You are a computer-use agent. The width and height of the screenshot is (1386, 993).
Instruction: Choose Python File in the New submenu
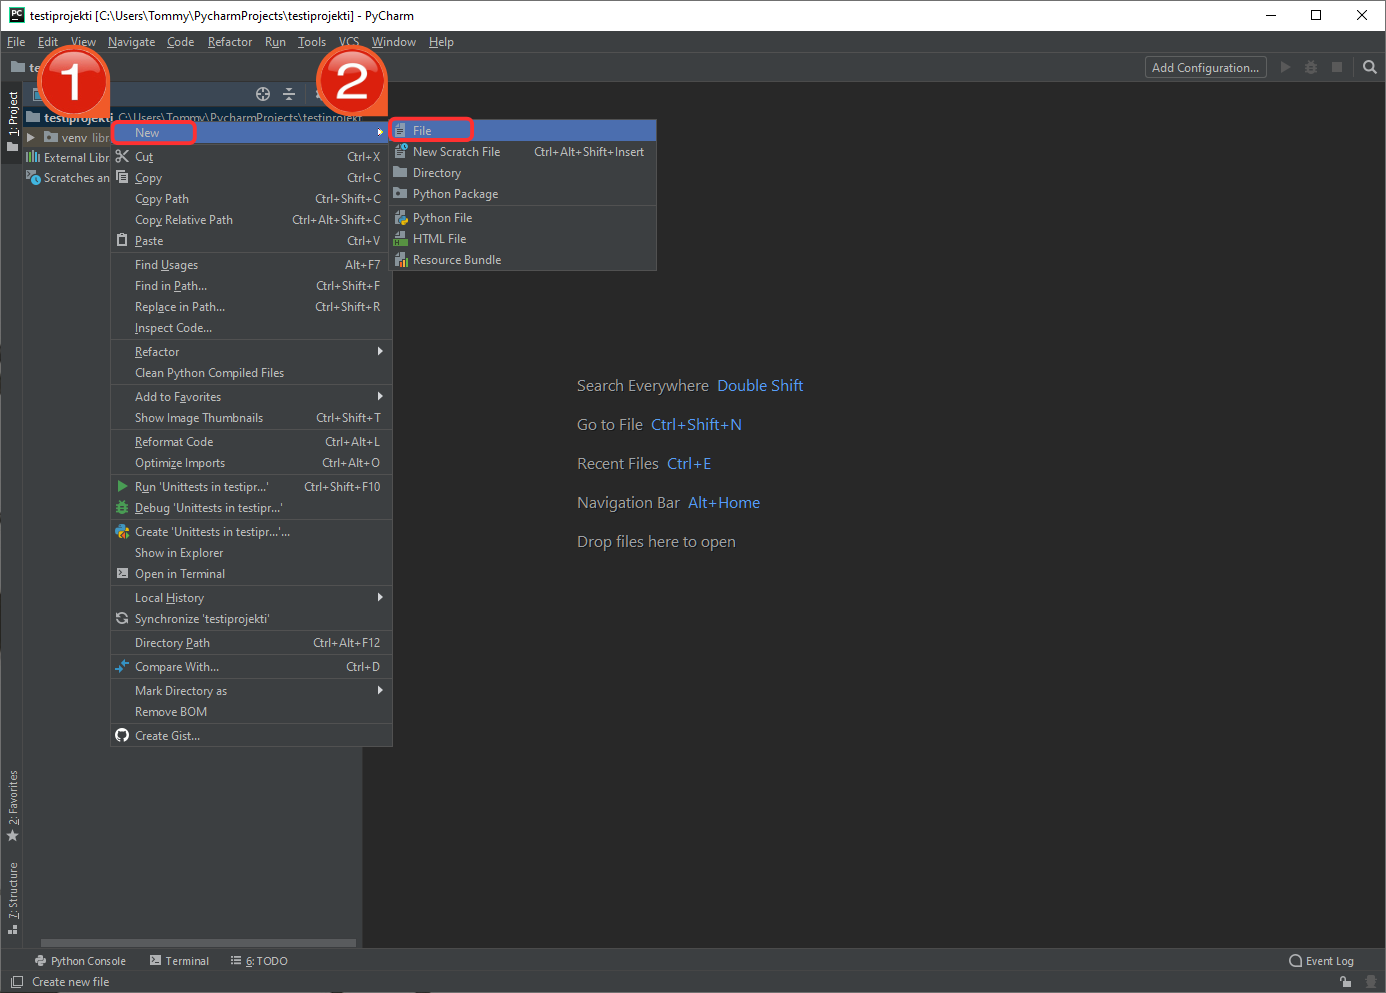pyautogui.click(x=442, y=218)
